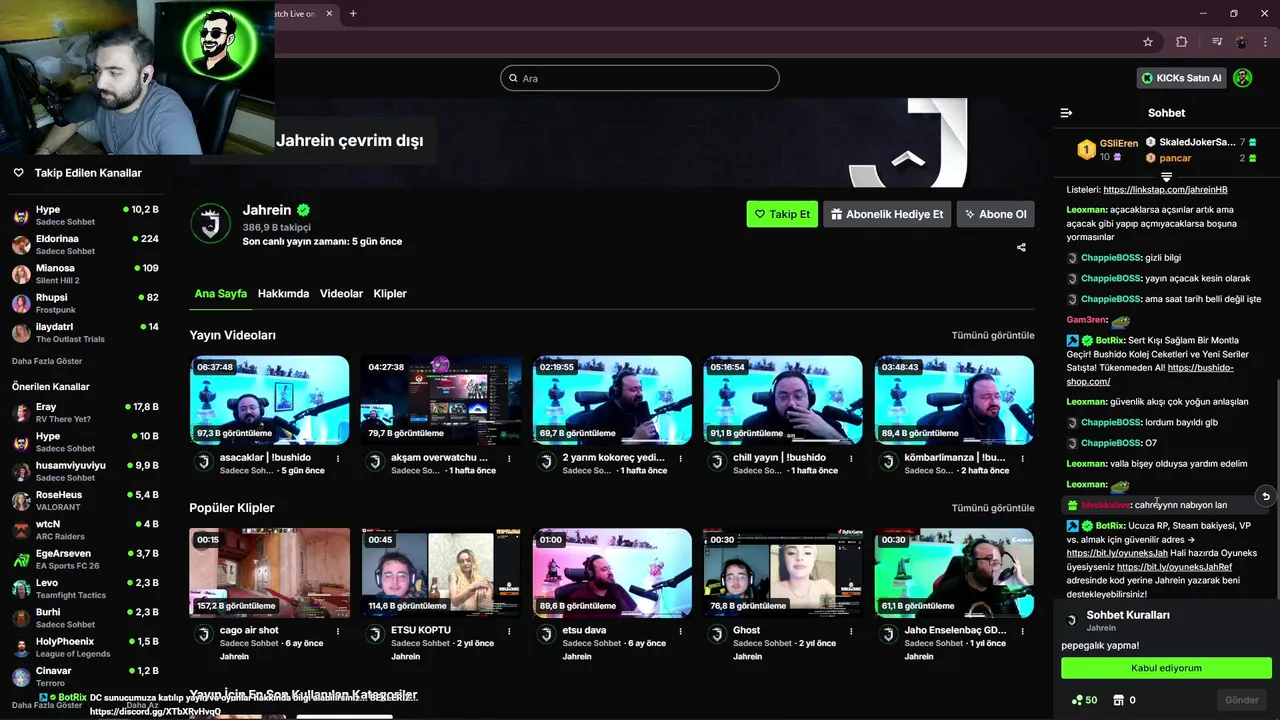Viewport: 1280px width, 720px height.
Task: Click the Abone Ol subscribe button
Action: [x=995, y=214]
